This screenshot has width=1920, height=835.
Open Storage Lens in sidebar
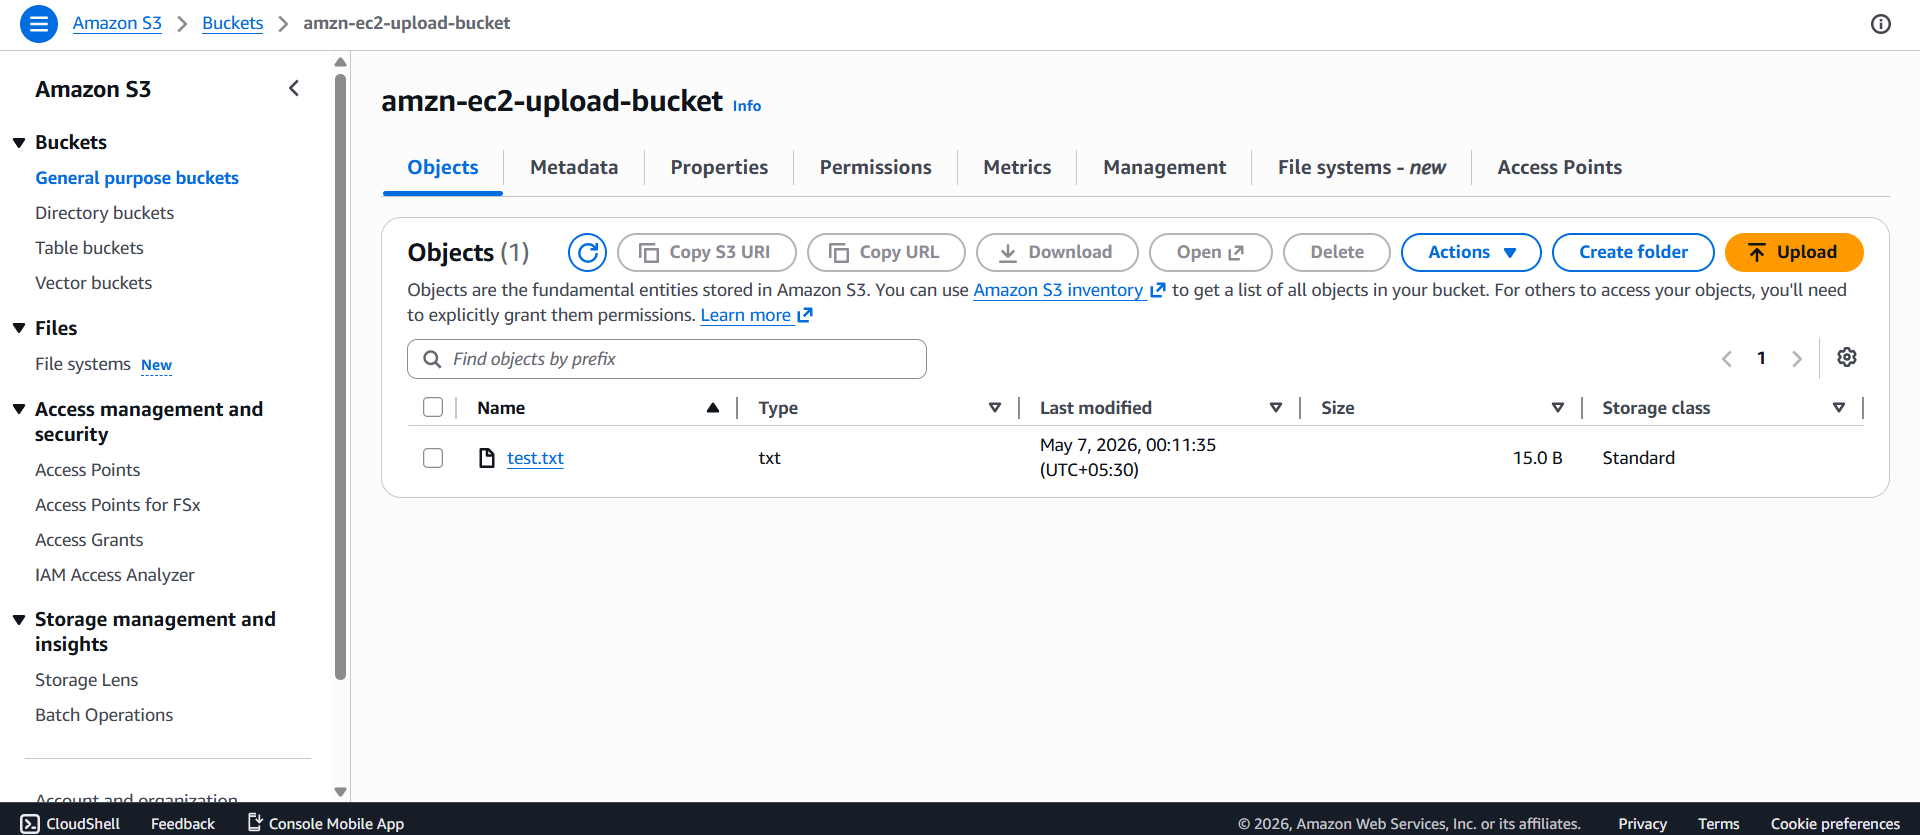tap(86, 680)
